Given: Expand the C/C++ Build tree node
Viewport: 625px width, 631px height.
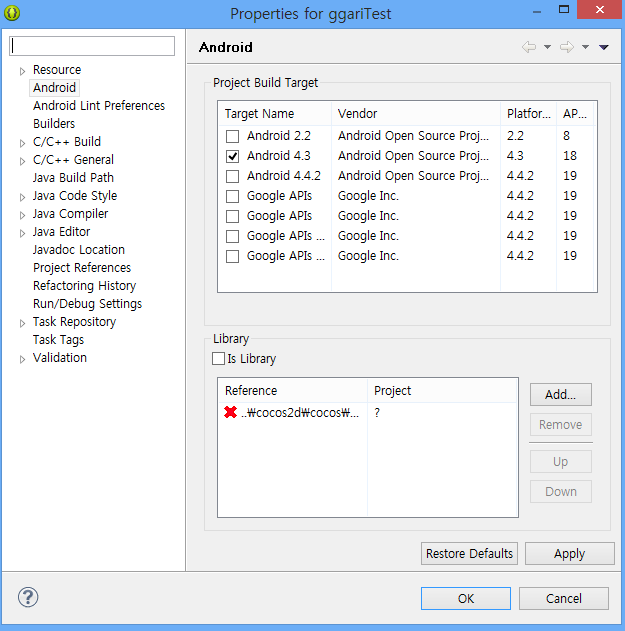Looking at the screenshot, I should 23,143.
